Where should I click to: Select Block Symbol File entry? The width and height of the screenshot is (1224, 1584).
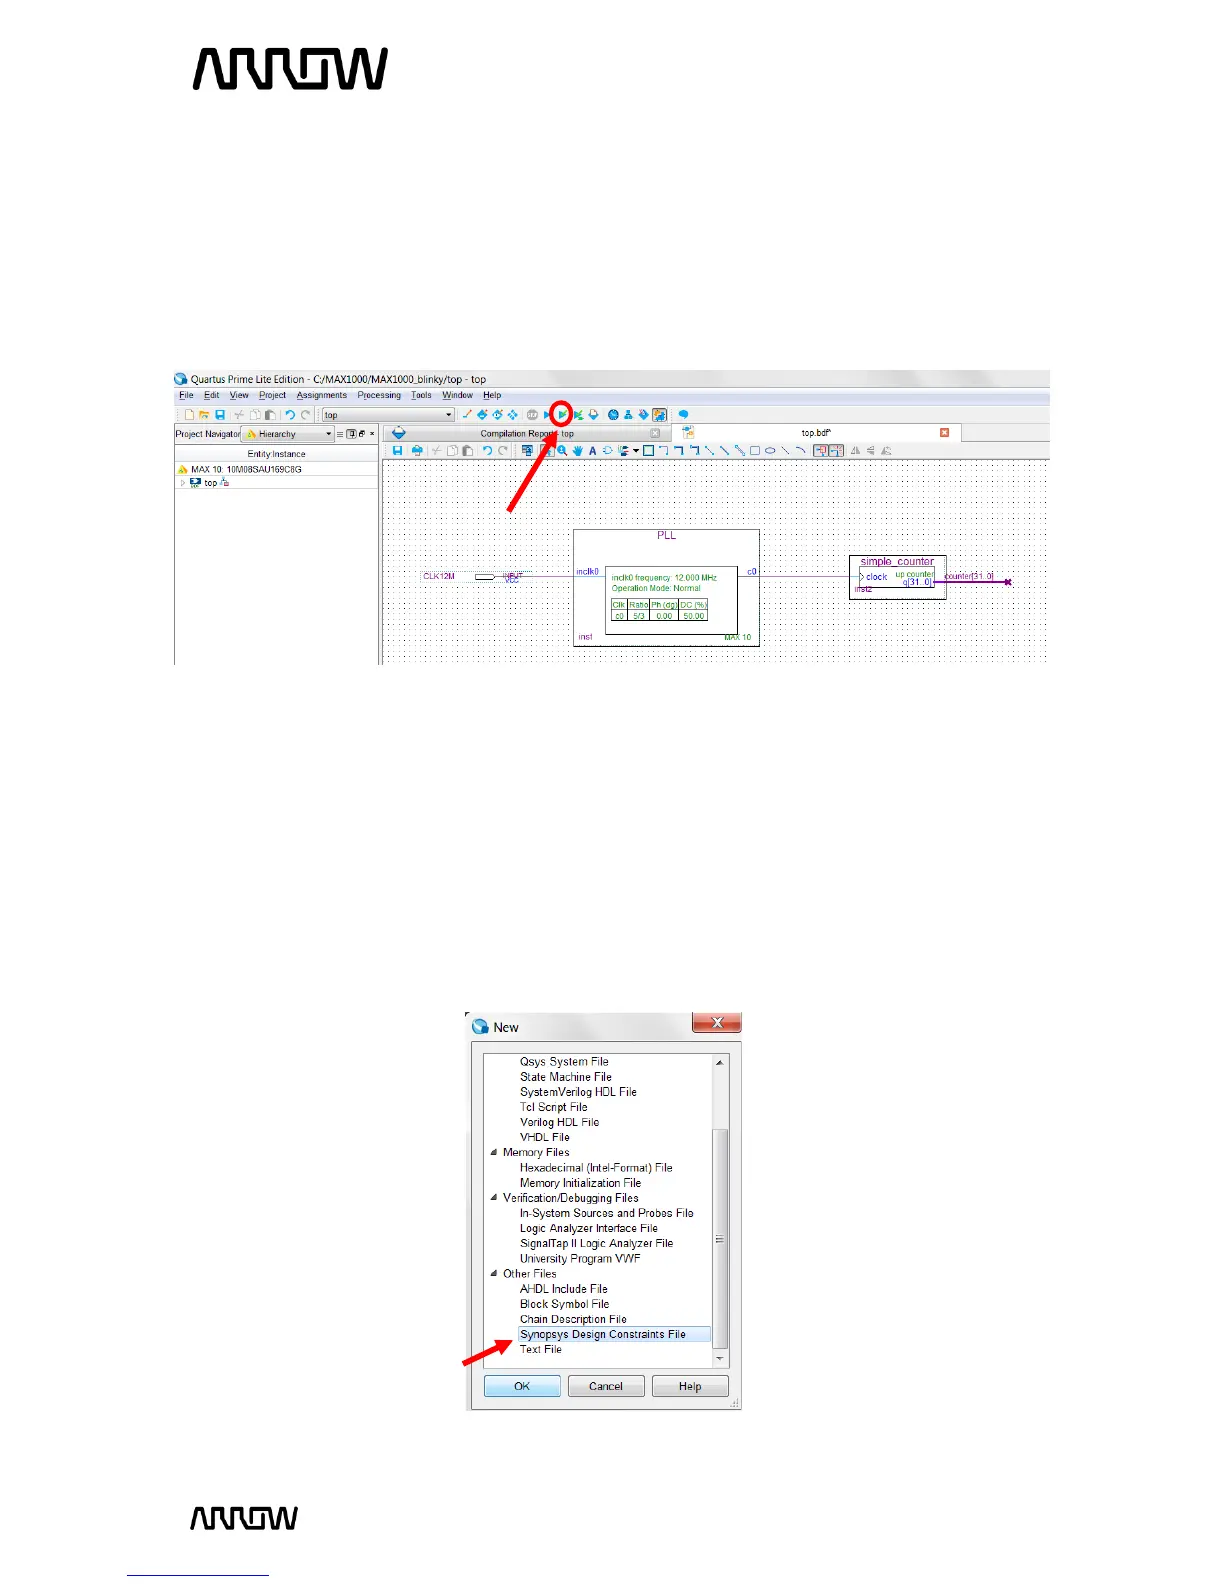tap(564, 1304)
